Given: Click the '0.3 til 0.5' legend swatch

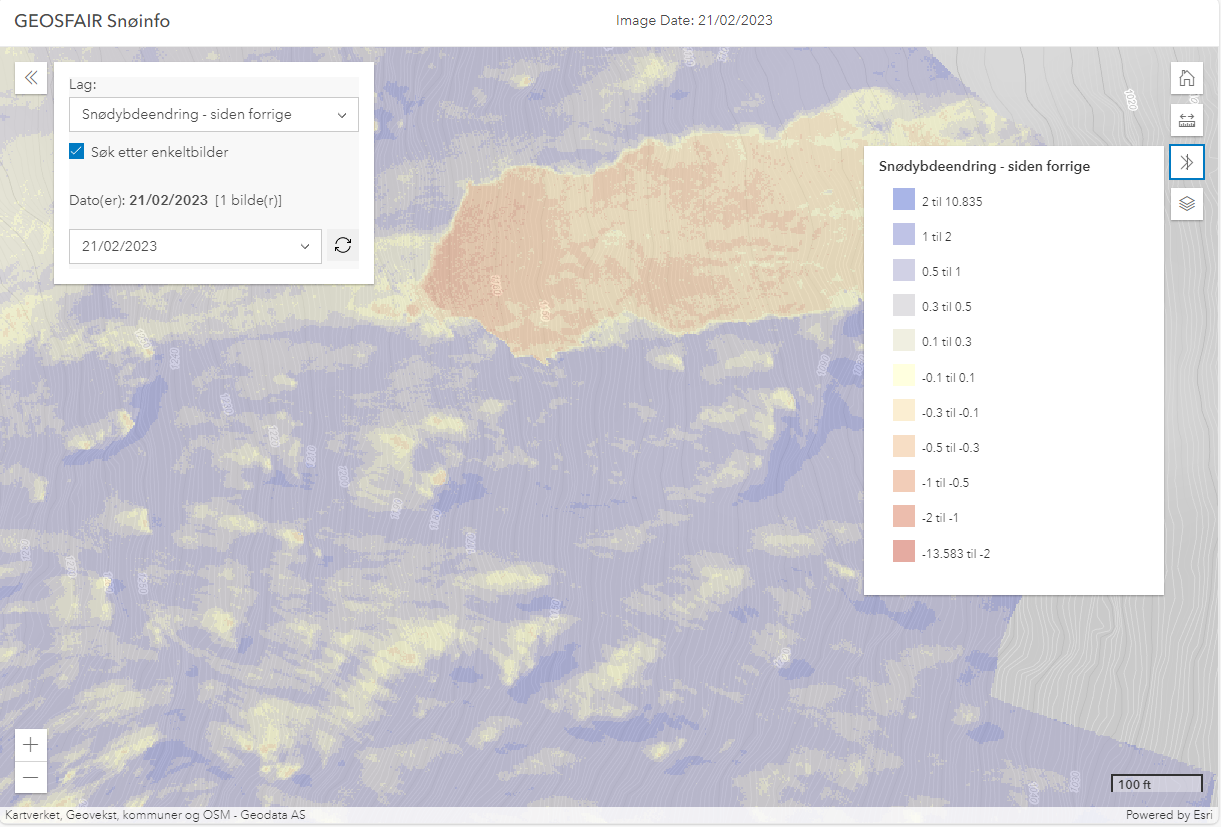Looking at the screenshot, I should (904, 306).
